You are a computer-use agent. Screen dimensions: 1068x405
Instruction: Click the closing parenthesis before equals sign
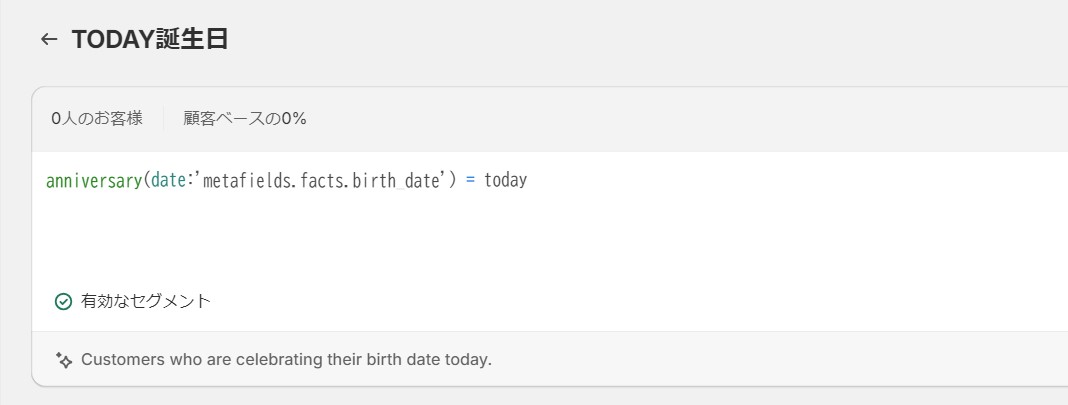point(453,181)
